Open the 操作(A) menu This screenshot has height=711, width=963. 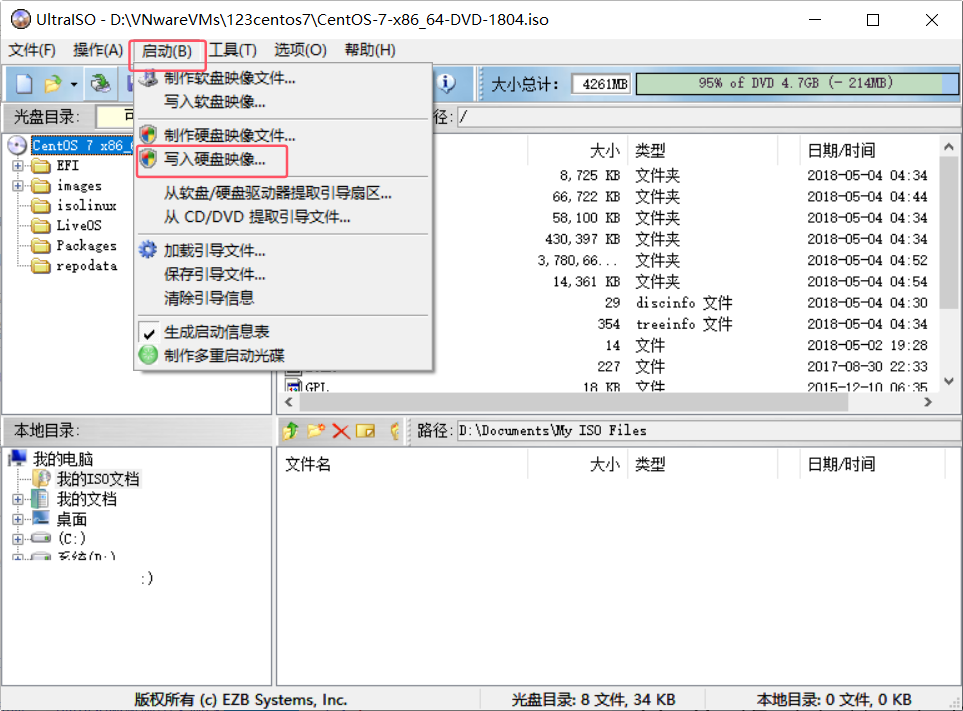click(x=98, y=50)
